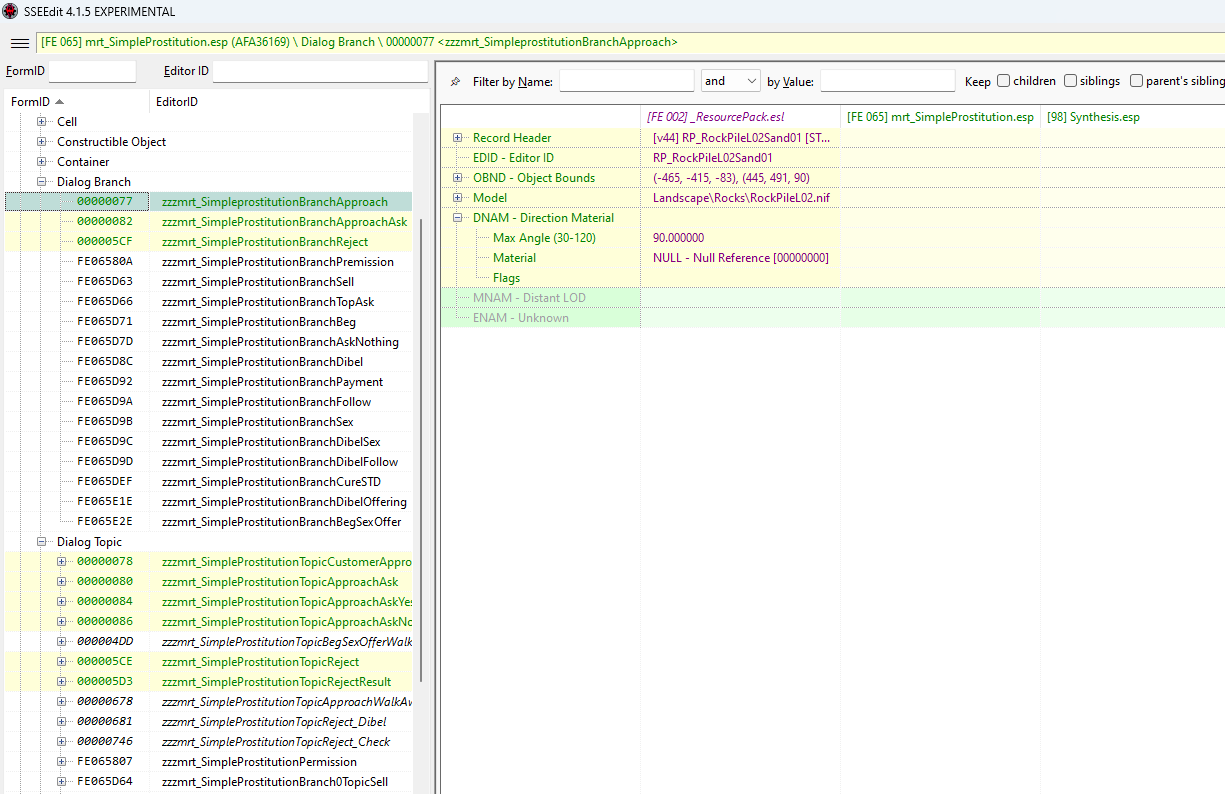Click the tree view vertical scrollbar
This screenshot has height=794, width=1225.
421,450
